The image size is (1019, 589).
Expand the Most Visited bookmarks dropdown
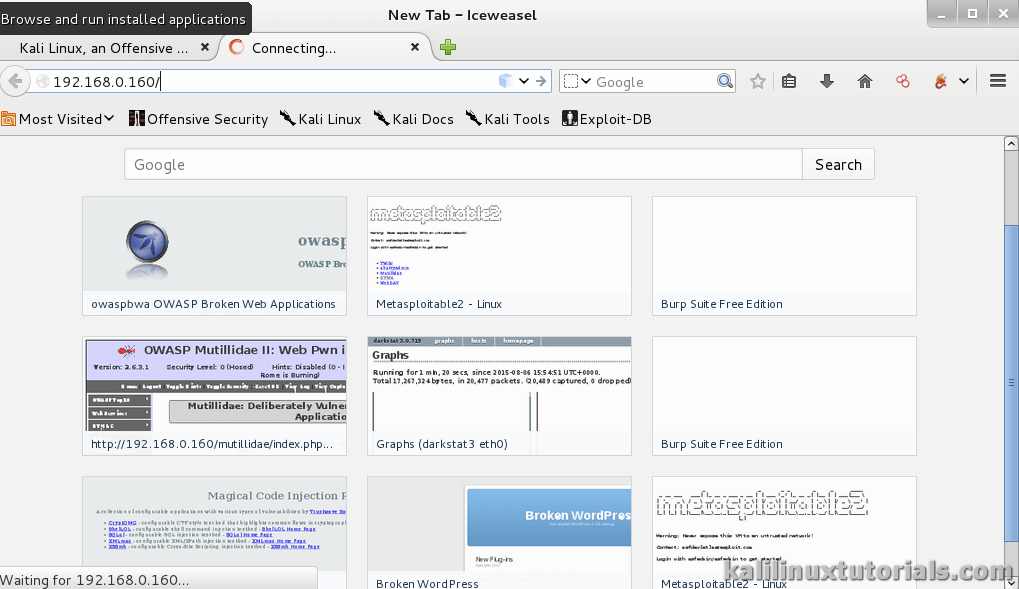click(x=57, y=118)
